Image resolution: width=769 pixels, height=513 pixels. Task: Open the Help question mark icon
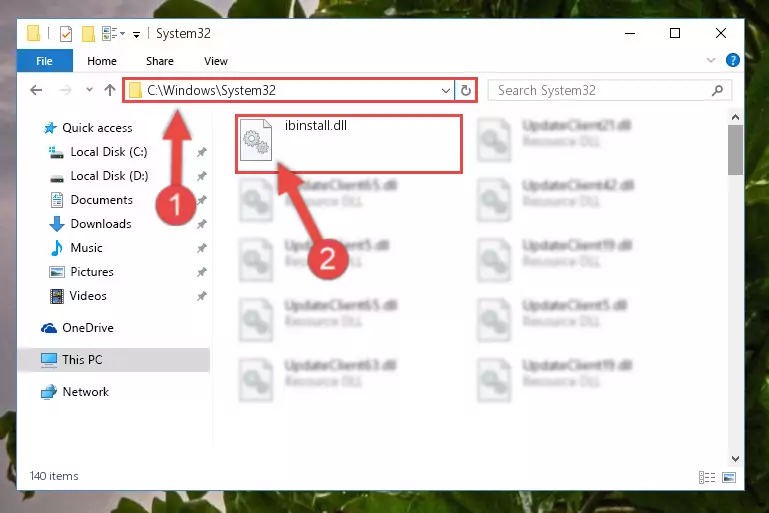[x=733, y=60]
